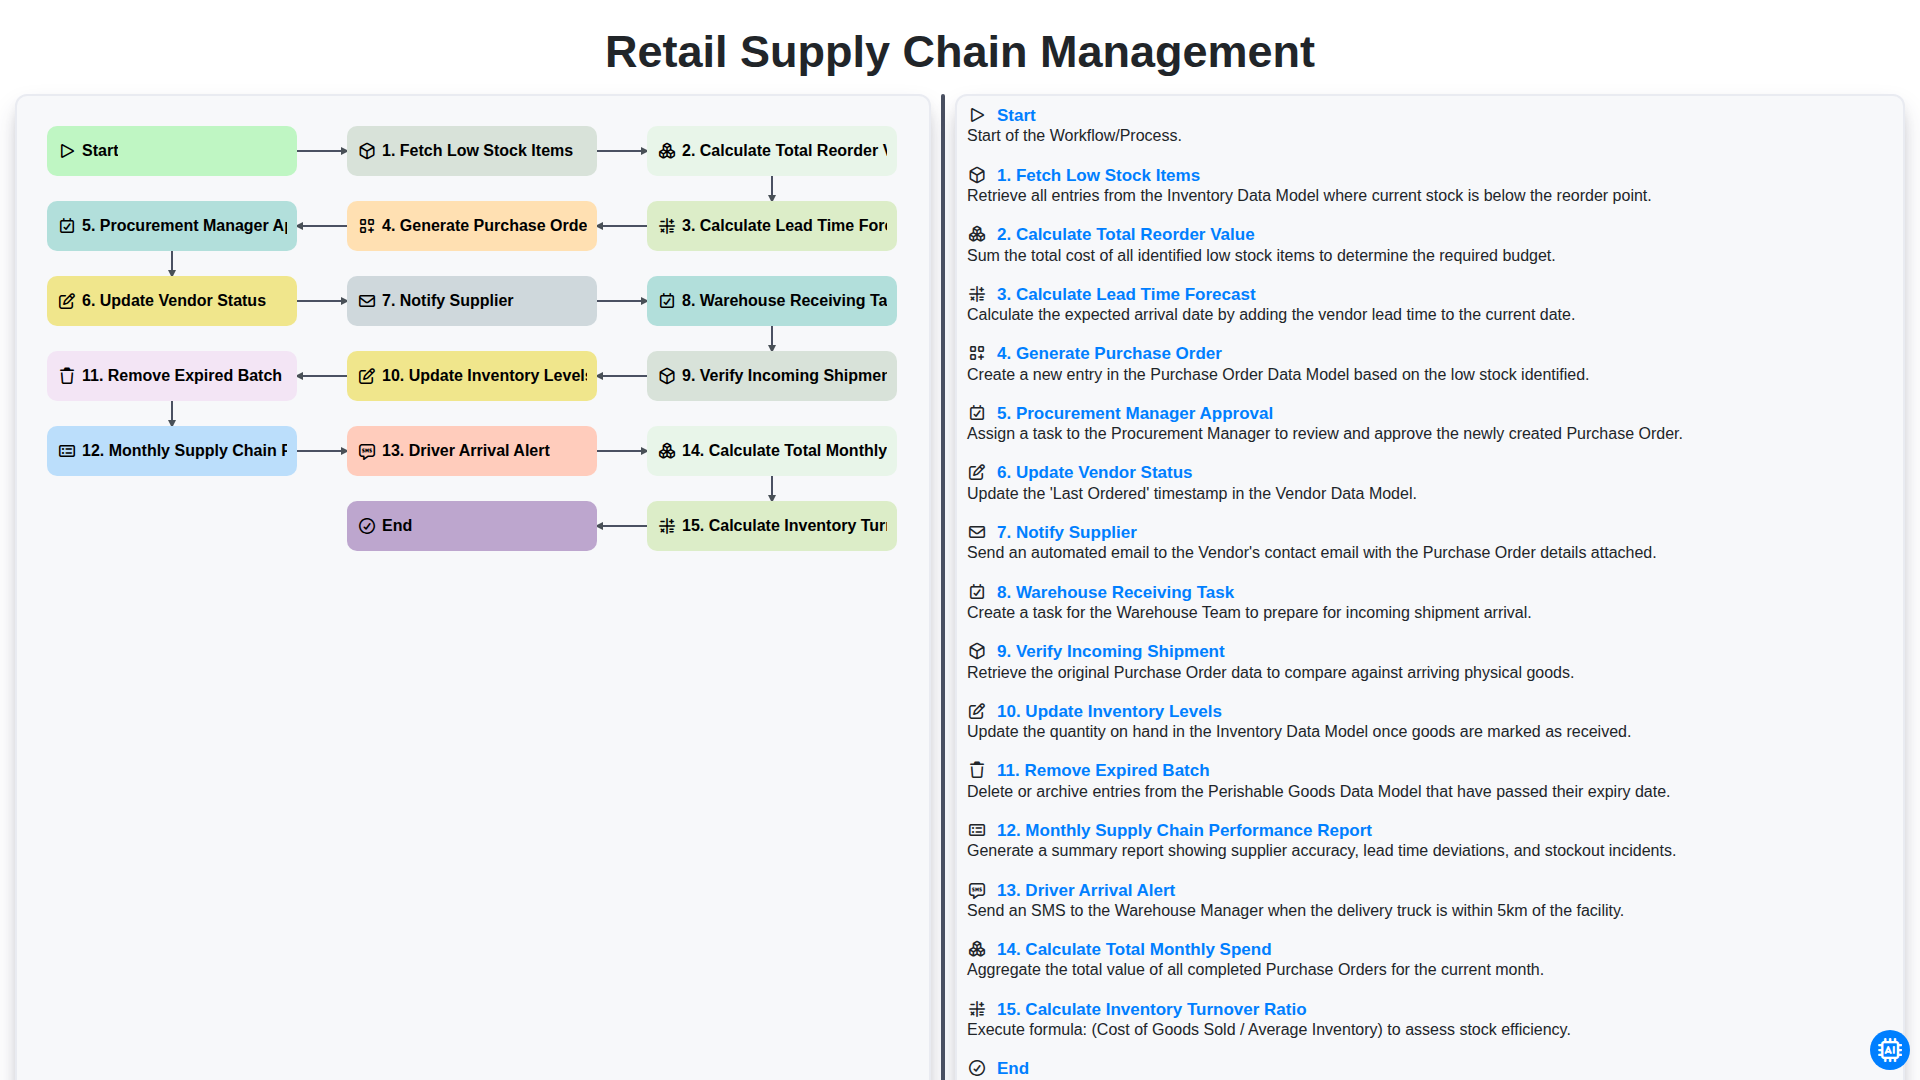Open the 8. Warehouse Receiving Task link
This screenshot has height=1080, width=1920.
click(x=1115, y=592)
